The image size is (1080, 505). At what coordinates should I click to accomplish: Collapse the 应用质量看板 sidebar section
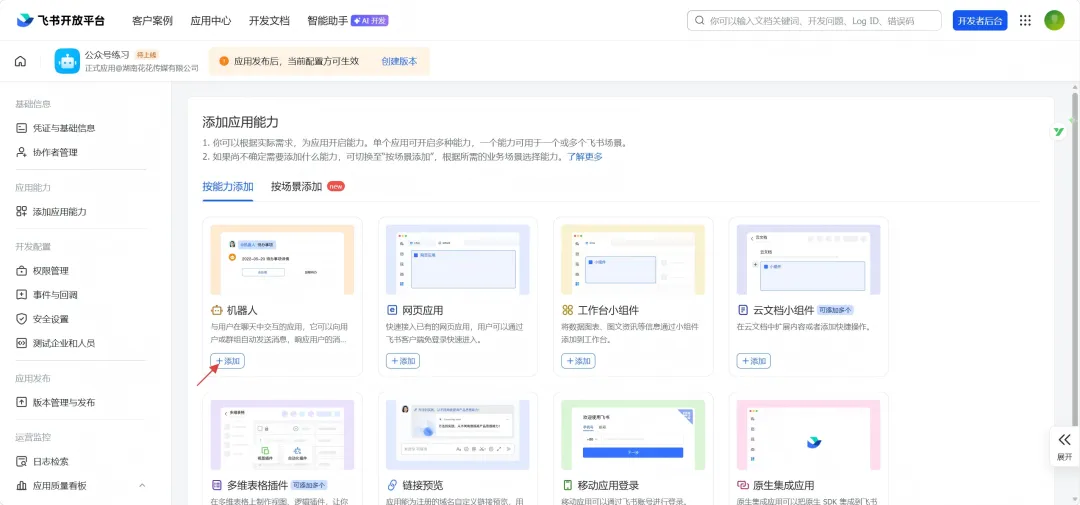click(x=143, y=486)
